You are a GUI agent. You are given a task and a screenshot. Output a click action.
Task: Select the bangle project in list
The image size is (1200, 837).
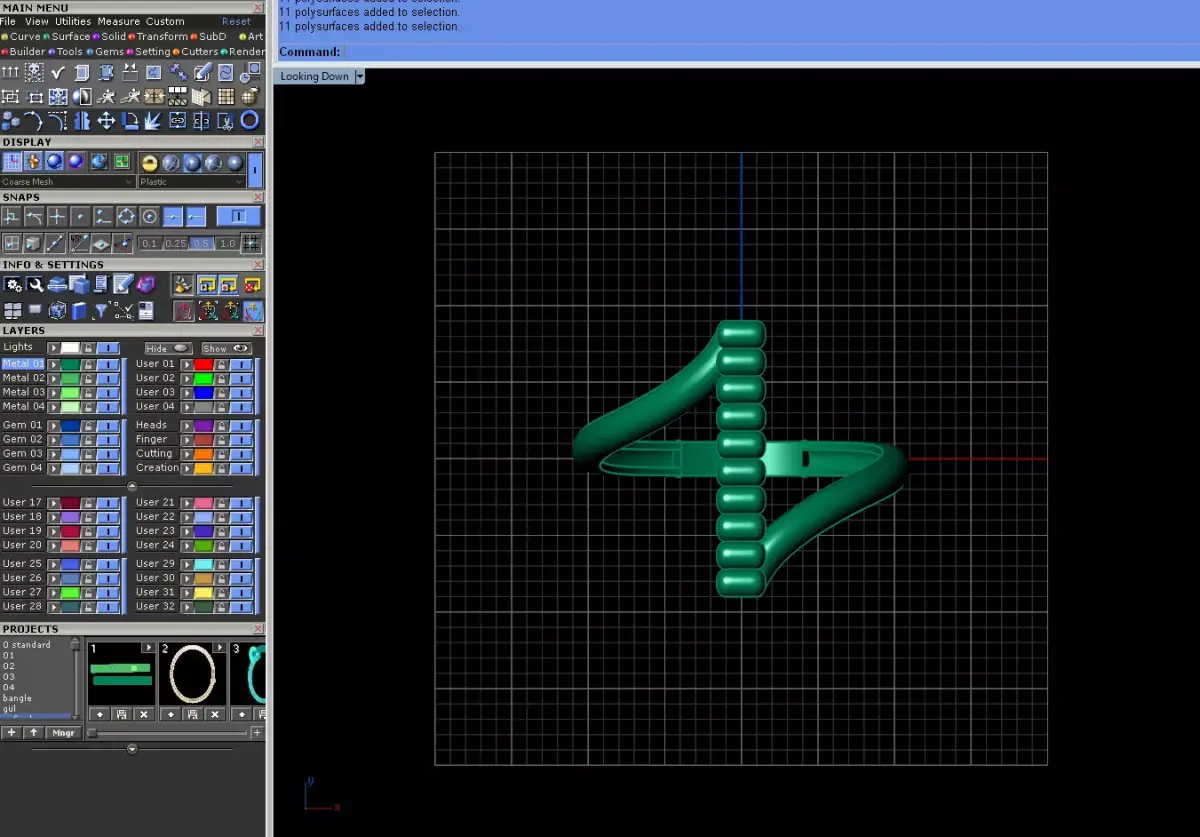click(x=17, y=698)
